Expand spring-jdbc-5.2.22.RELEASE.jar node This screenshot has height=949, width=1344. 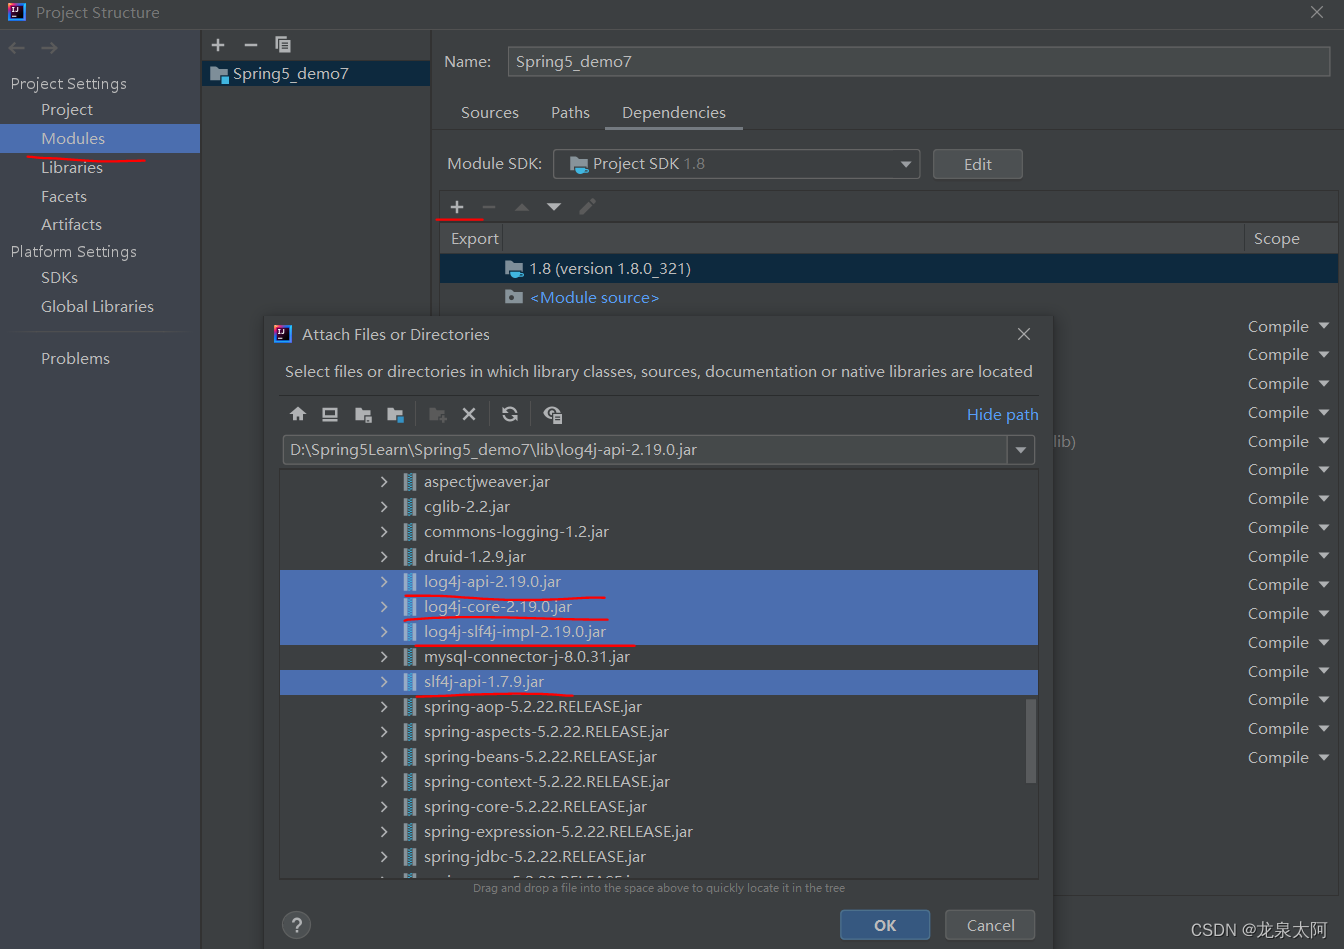(384, 857)
